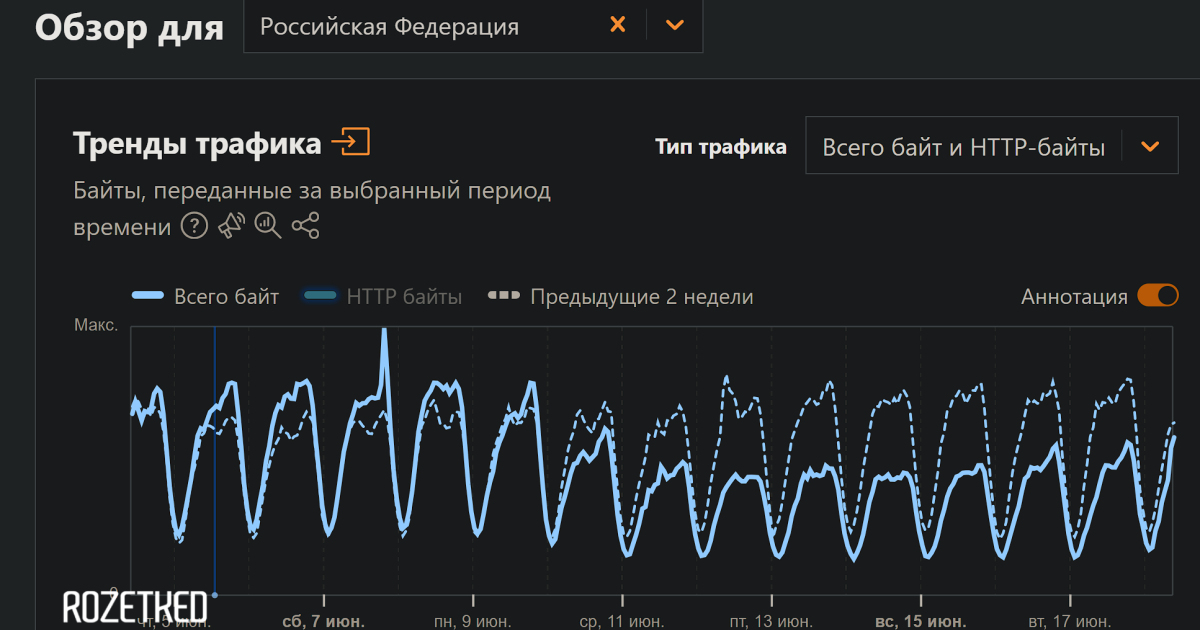Click the вс, 15 июн. date label
The height and width of the screenshot is (630, 1200).
(920, 621)
